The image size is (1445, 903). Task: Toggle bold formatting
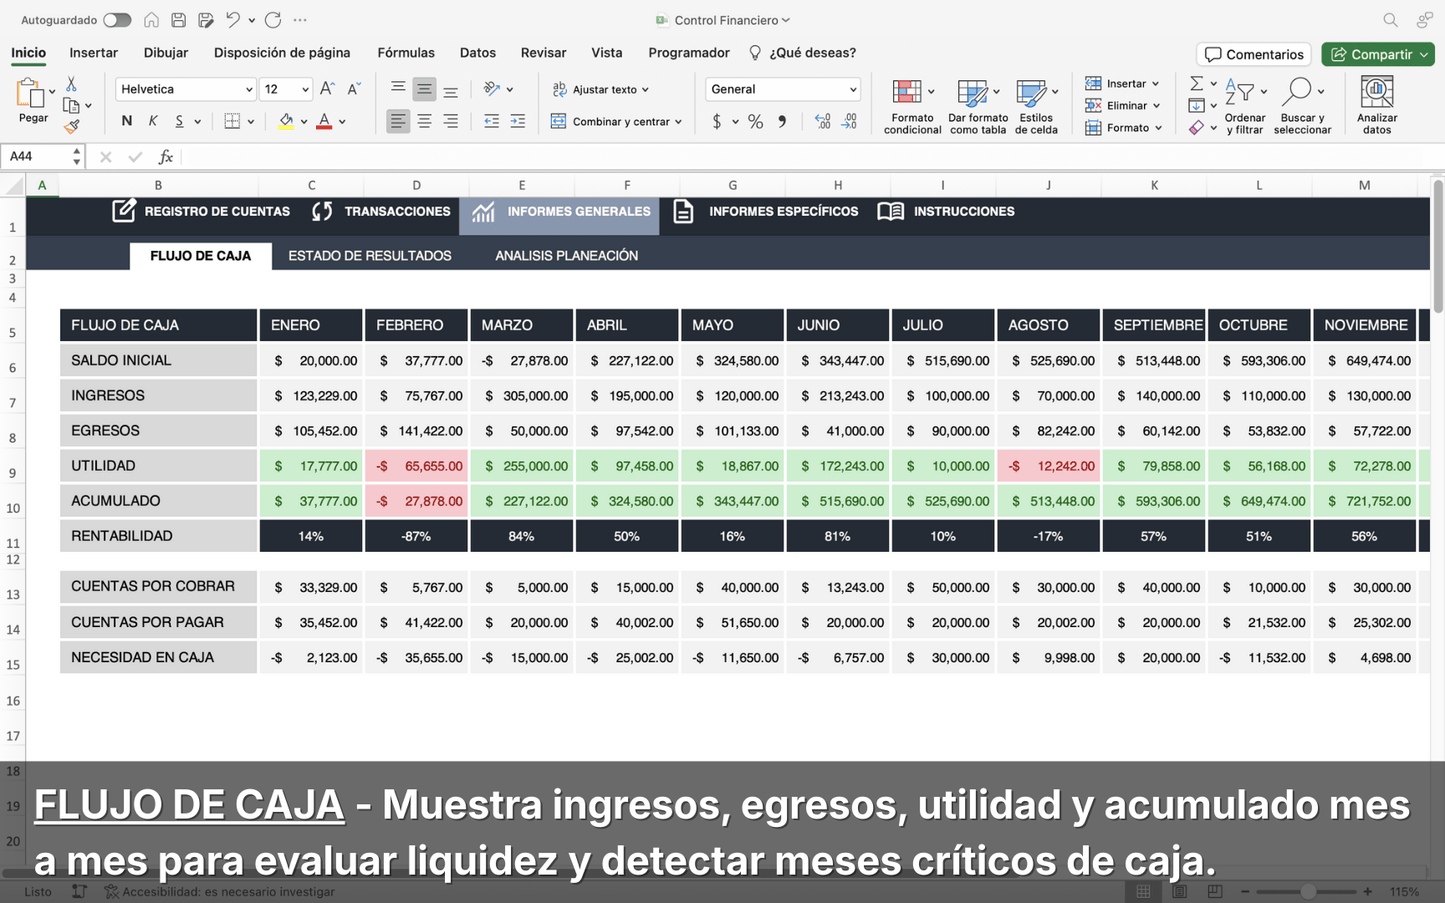click(x=126, y=120)
